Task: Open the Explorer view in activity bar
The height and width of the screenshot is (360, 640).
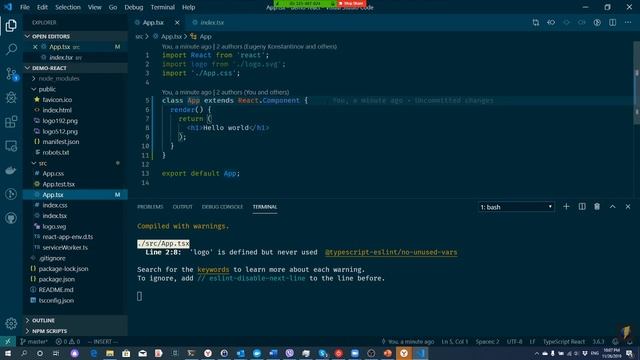Action: tap(11, 26)
